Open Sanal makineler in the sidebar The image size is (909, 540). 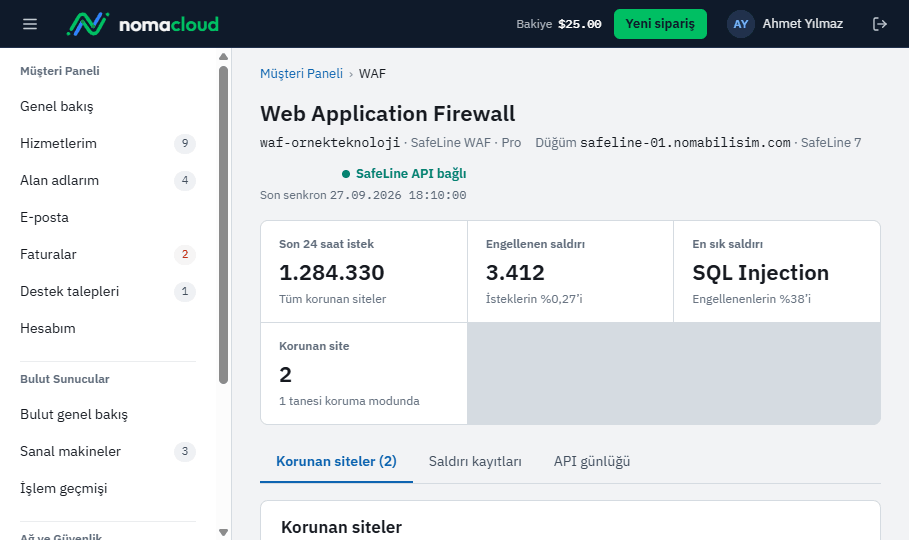click(108, 451)
